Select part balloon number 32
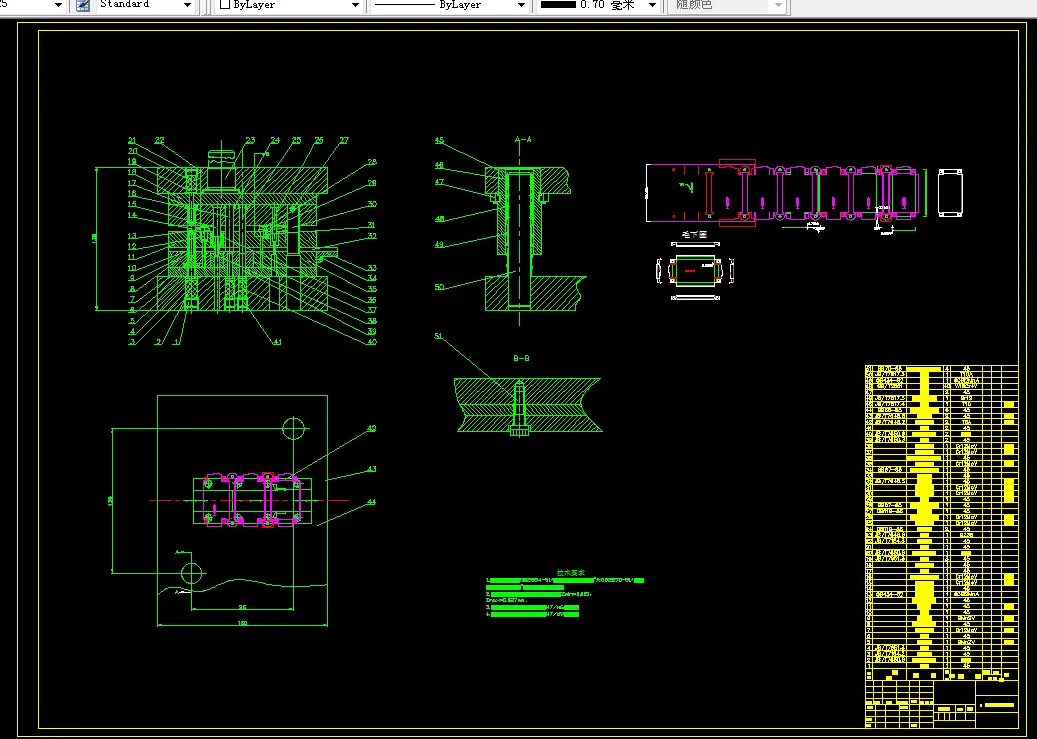Viewport: 1037px width, 739px height. [372, 236]
